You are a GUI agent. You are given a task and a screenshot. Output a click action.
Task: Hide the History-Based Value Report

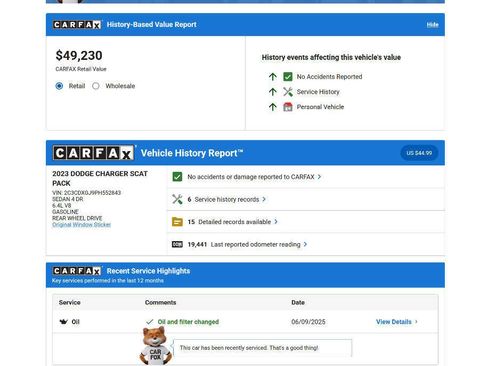click(432, 25)
